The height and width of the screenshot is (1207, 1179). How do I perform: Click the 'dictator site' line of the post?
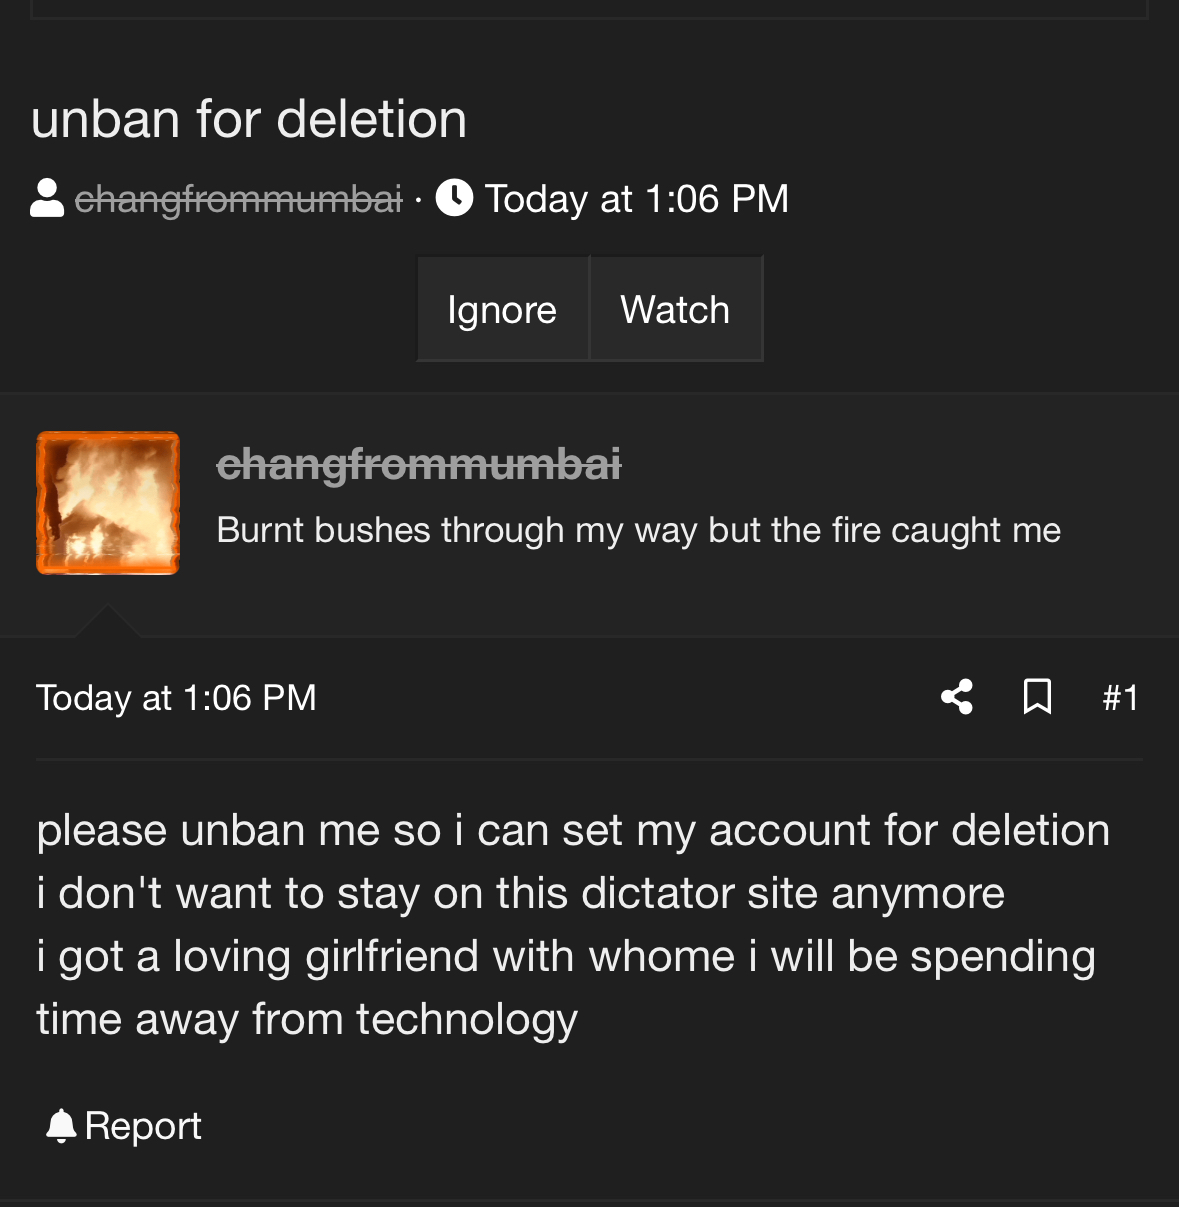(x=520, y=894)
